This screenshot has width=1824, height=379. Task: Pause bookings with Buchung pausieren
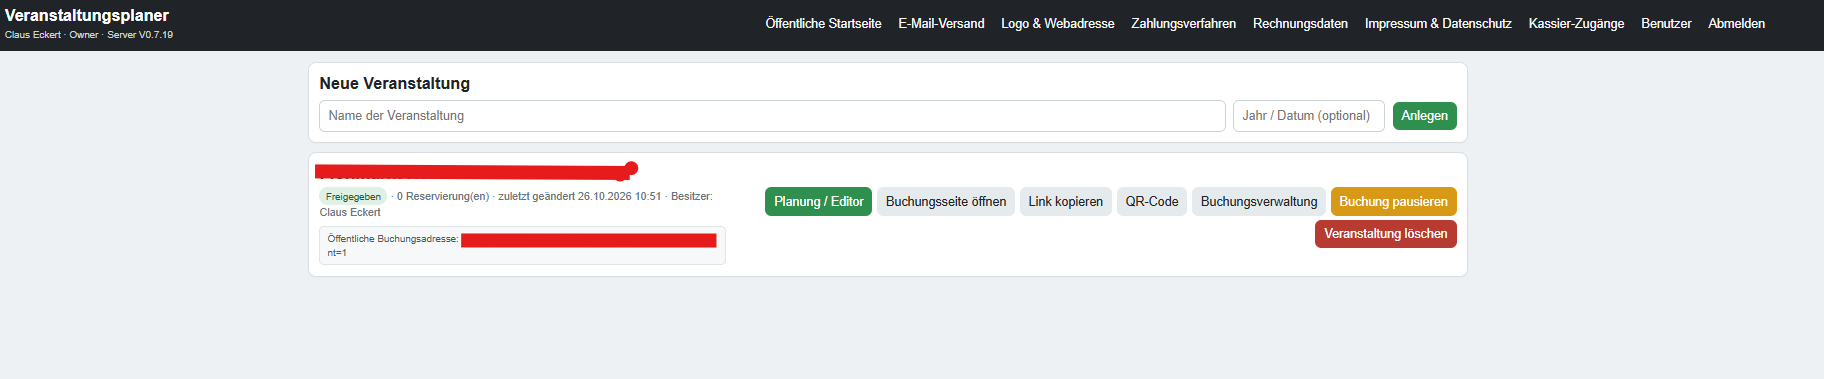pos(1393,201)
